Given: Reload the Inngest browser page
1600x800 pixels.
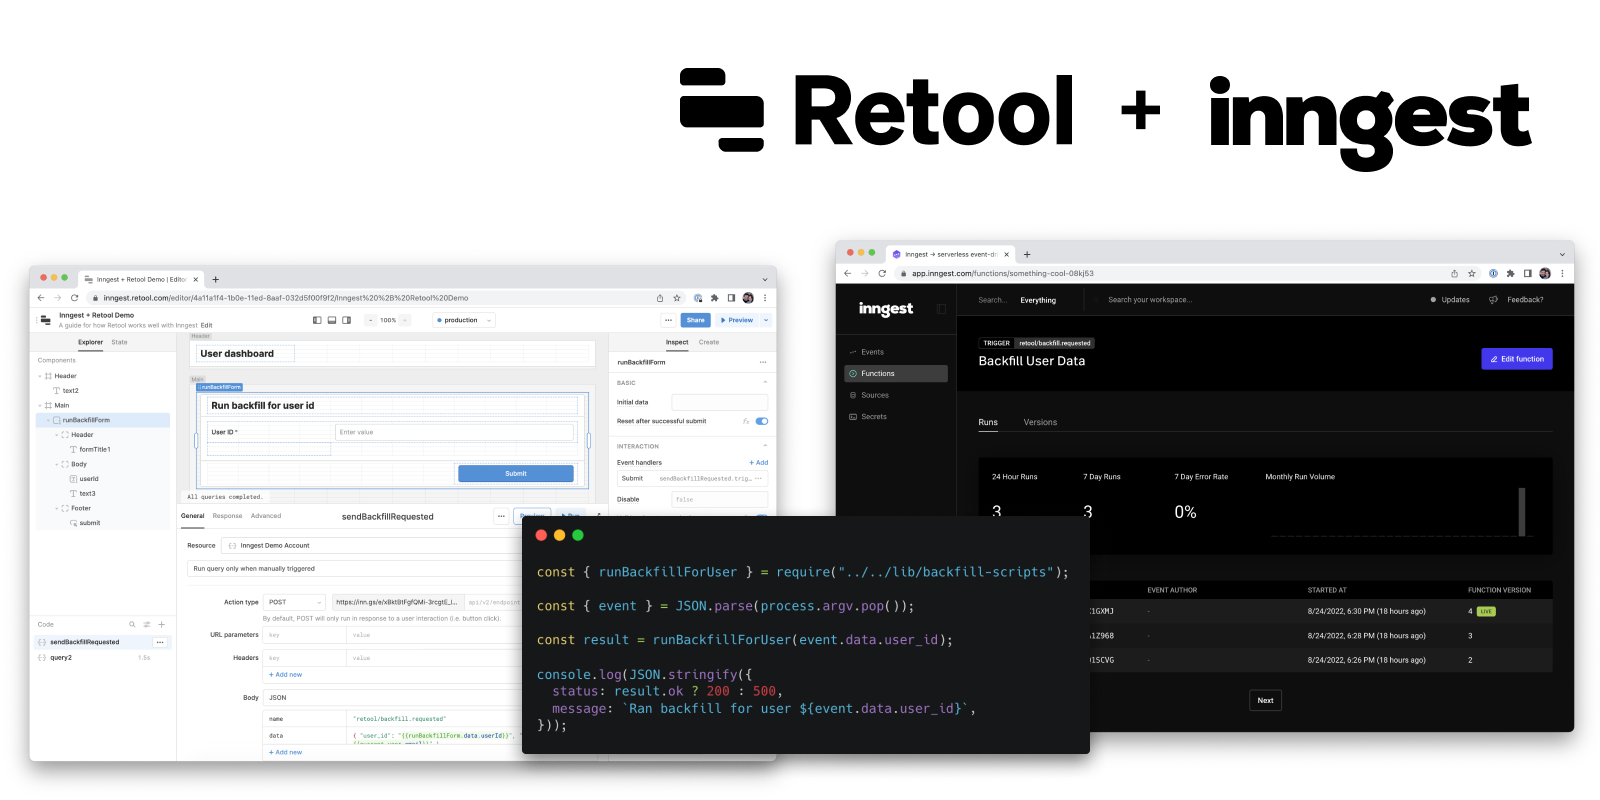Looking at the screenshot, I should pyautogui.click(x=882, y=273).
